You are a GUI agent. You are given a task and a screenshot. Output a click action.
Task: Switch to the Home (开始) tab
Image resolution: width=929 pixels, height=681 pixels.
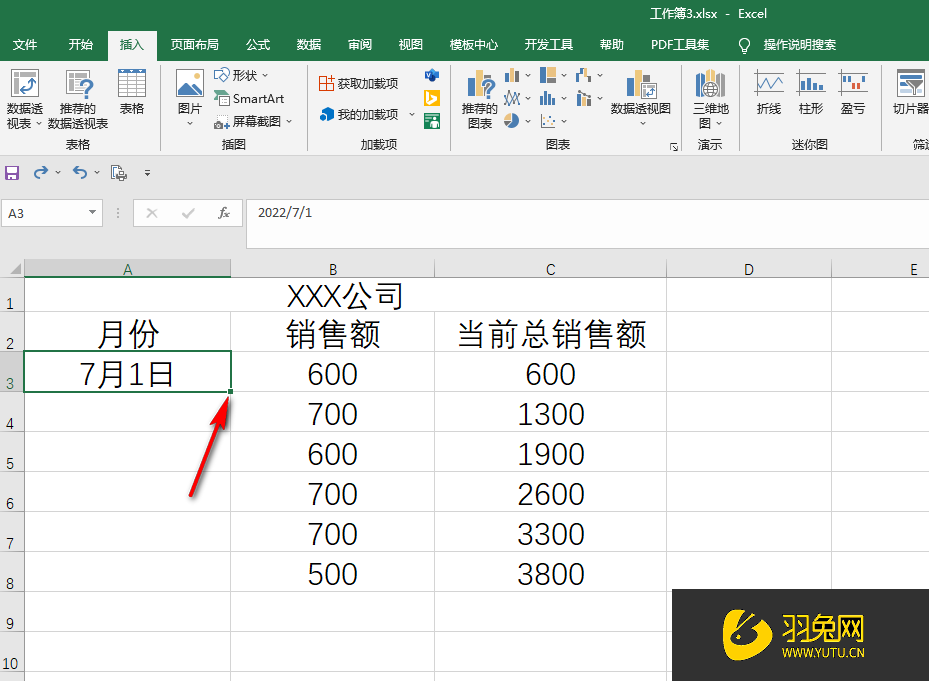pyautogui.click(x=81, y=45)
